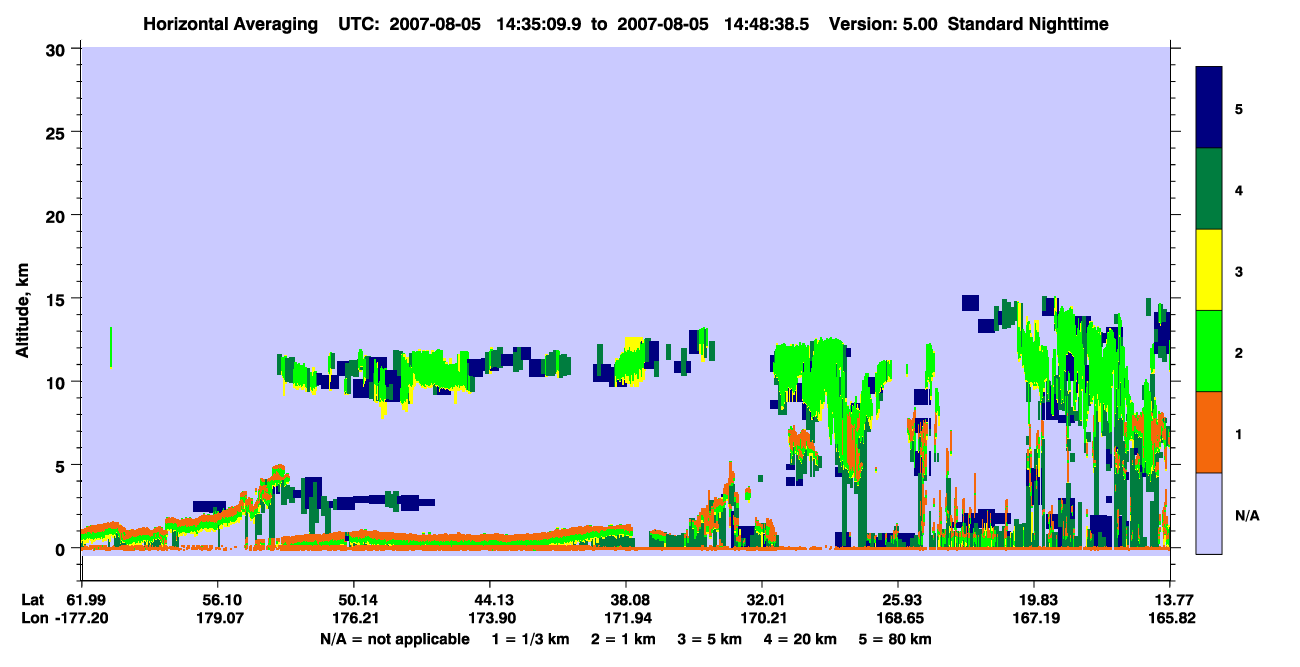
Task: Click the 20 altitude tick label
Action: 56,216
